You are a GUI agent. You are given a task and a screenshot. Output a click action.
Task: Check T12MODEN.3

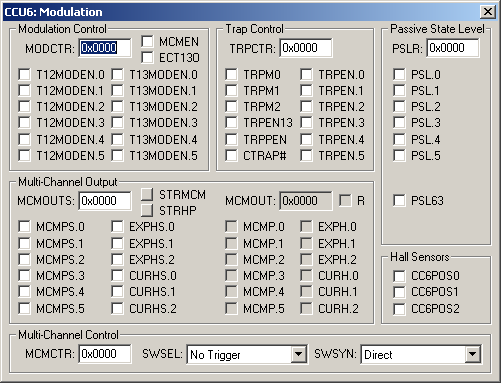pos(24,123)
